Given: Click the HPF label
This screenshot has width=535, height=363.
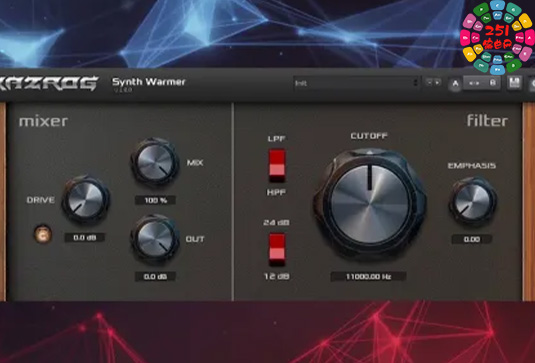Looking at the screenshot, I should click(276, 192).
